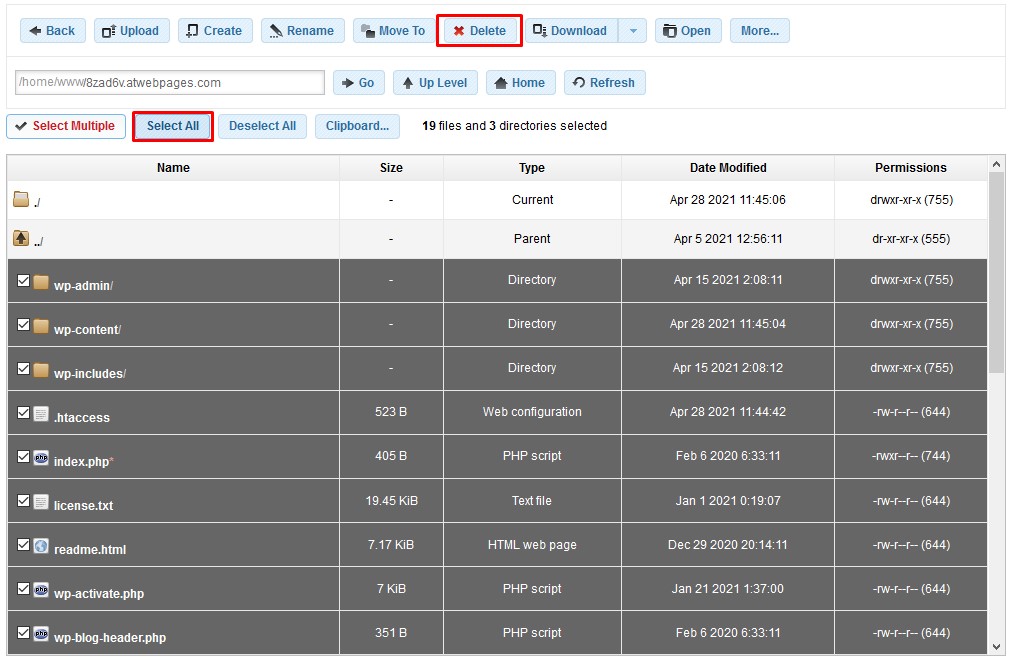Click the Refresh icon
The height and width of the screenshot is (662, 1011).
pyautogui.click(x=581, y=83)
